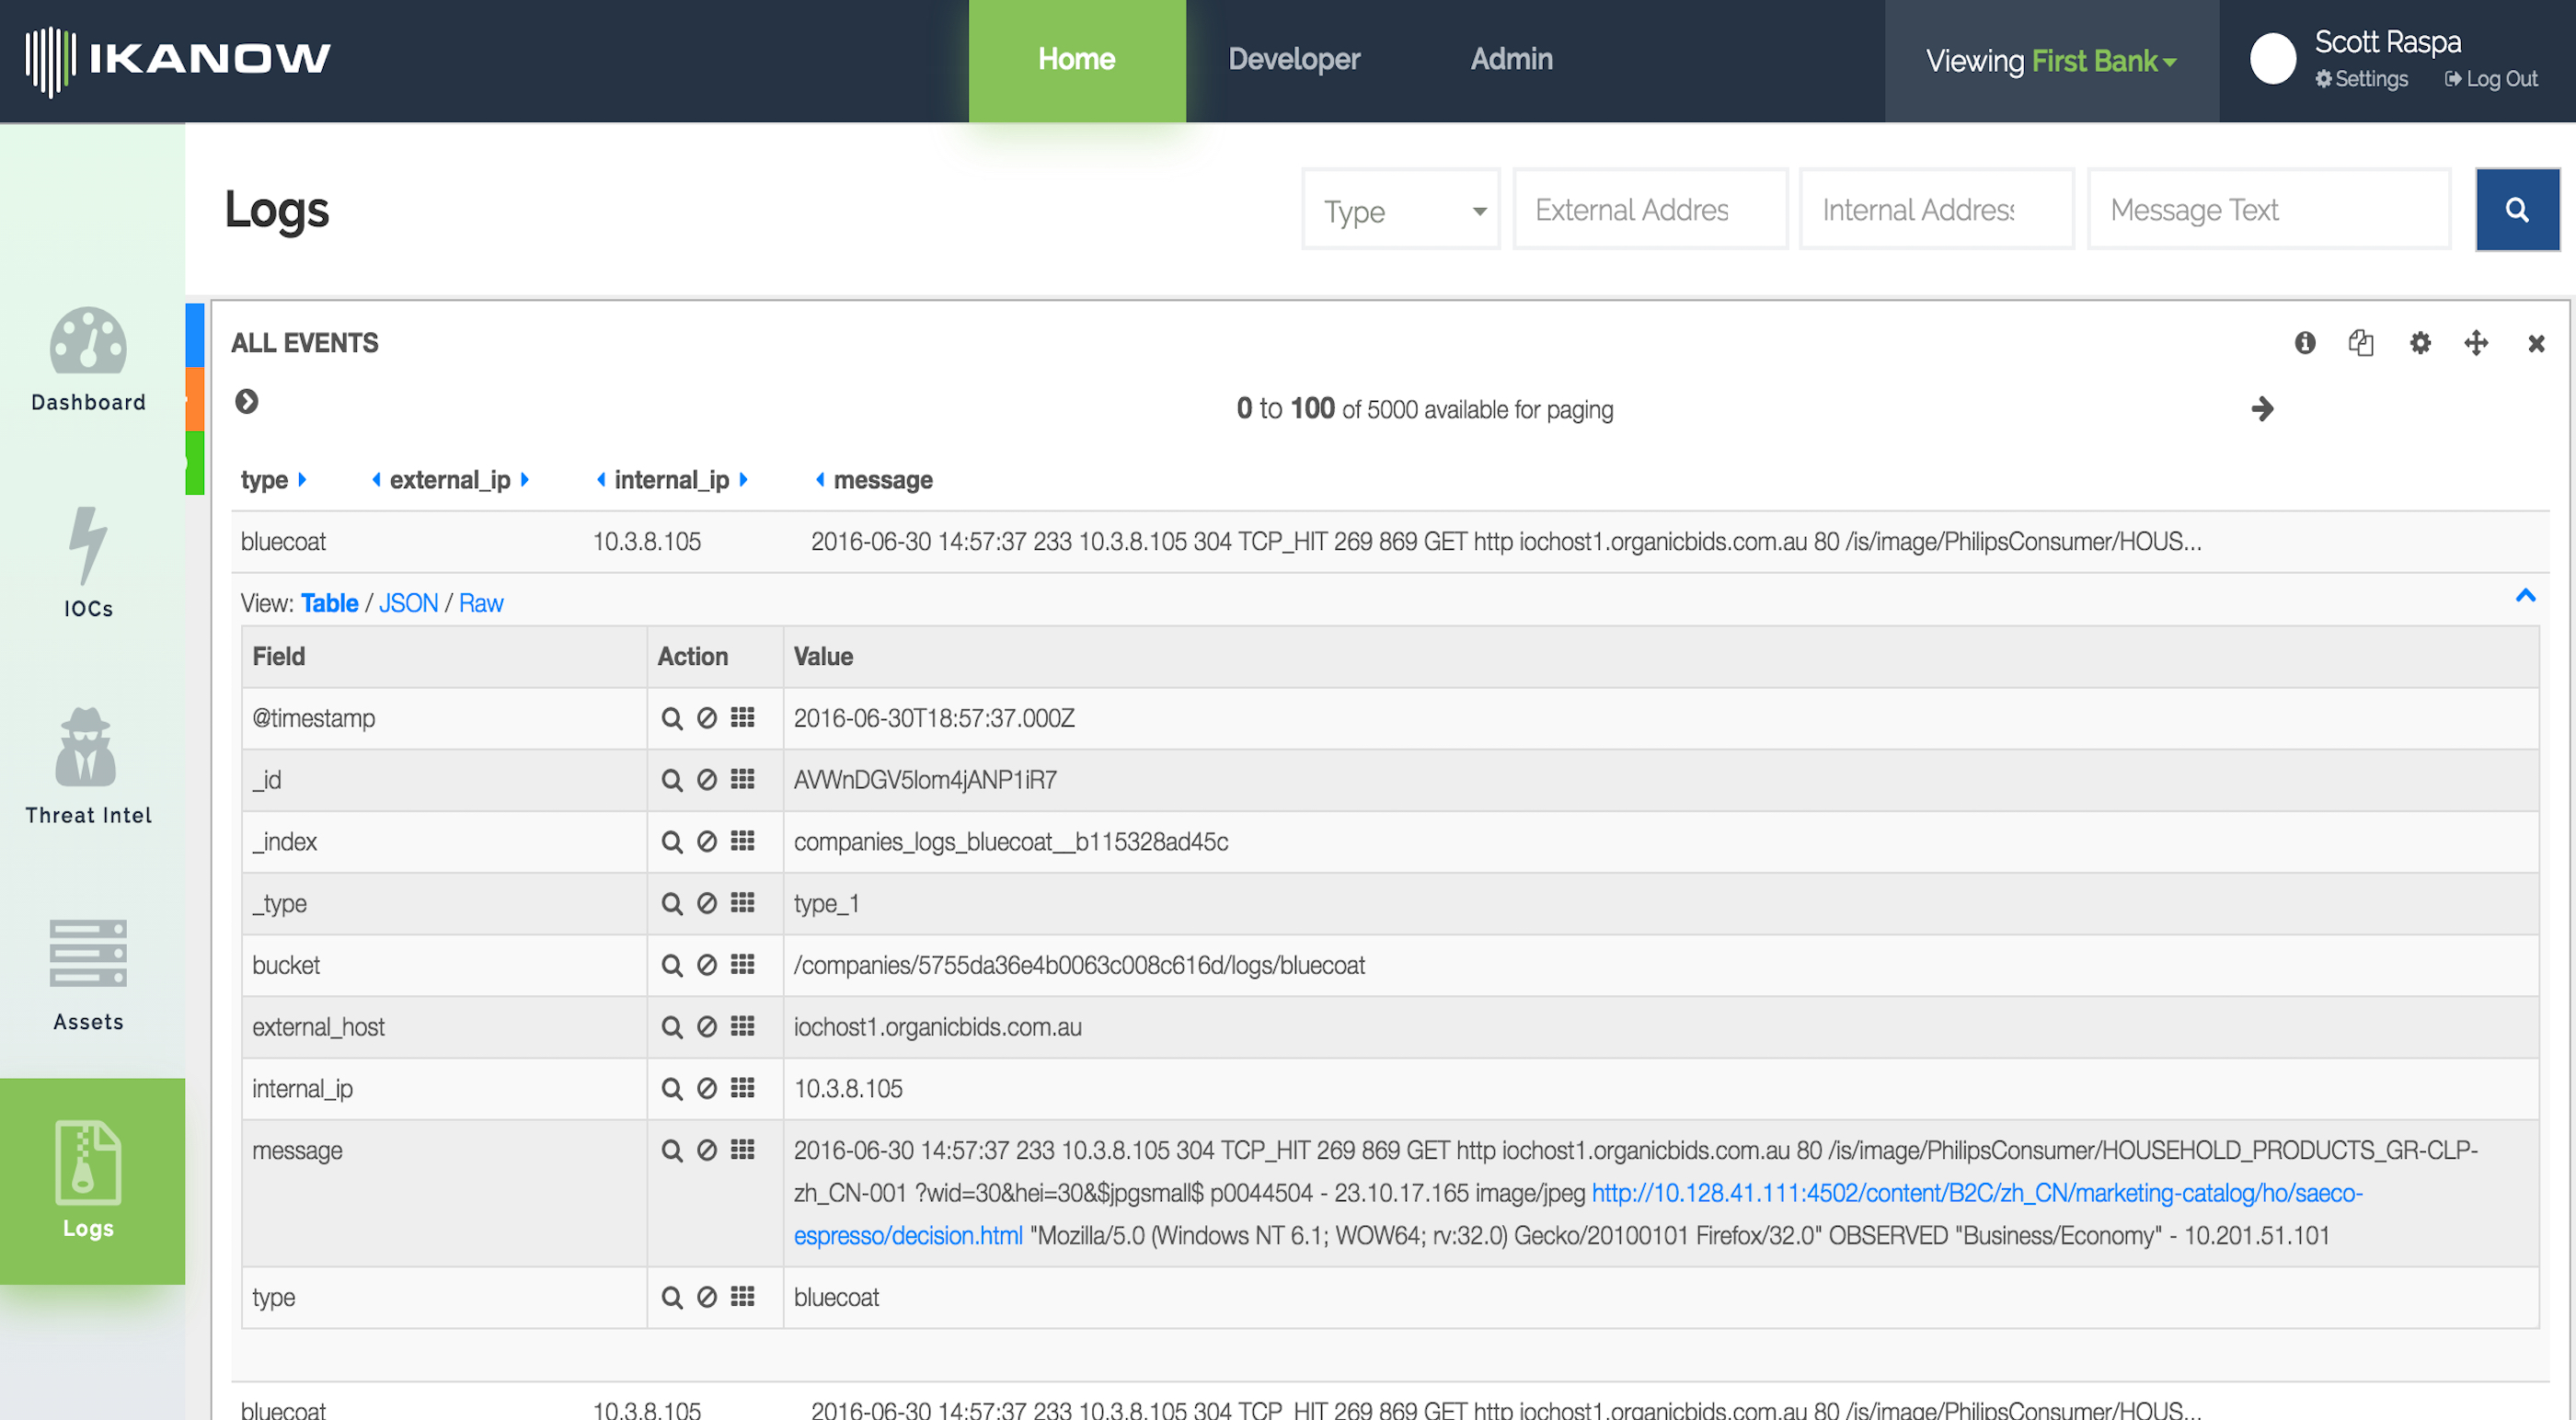Move external_ip column right
Viewport: 2576px width, 1420px height.
524,480
